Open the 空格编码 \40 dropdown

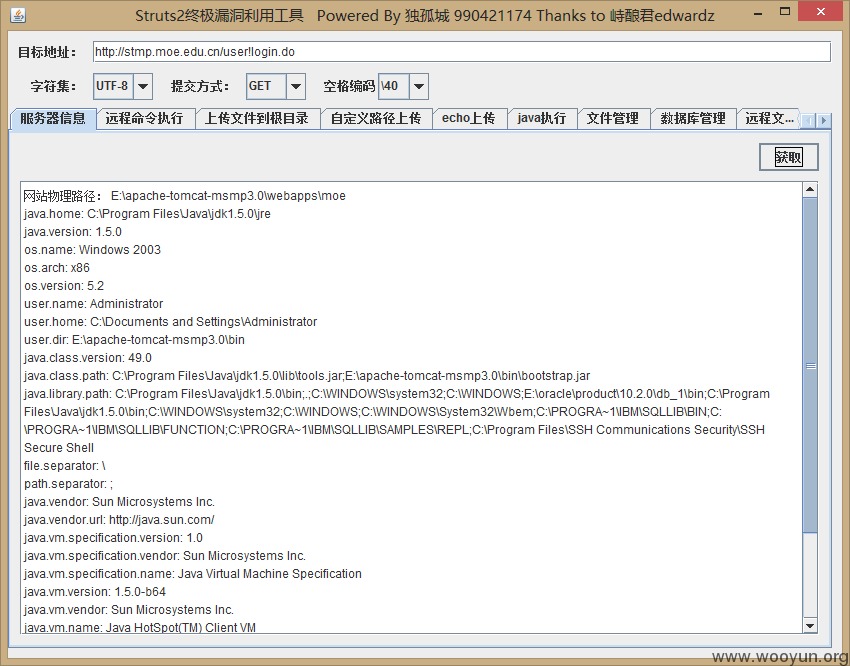pos(418,86)
